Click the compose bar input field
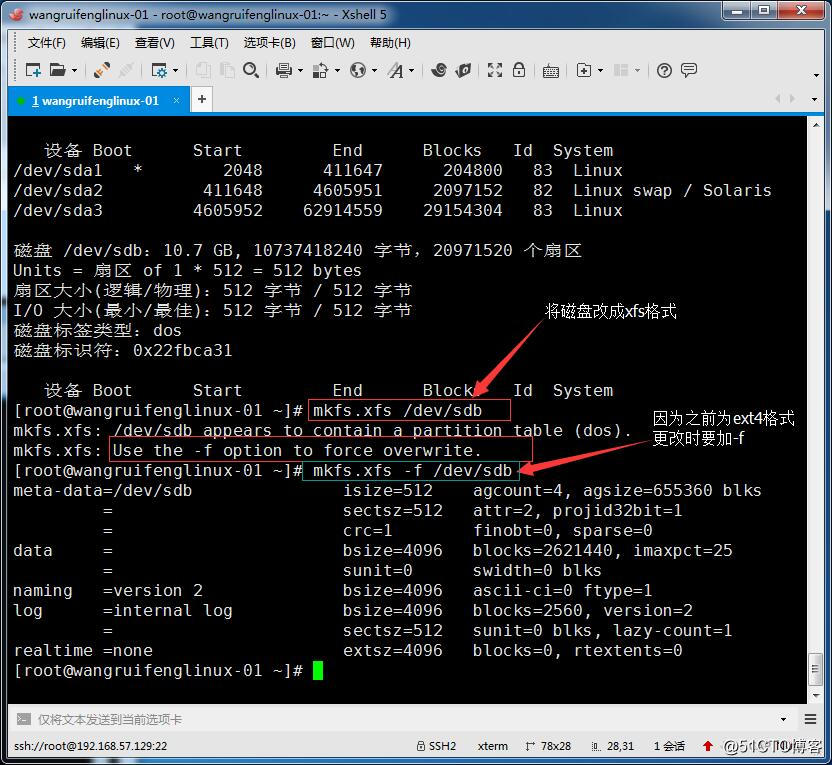832x765 pixels. (x=403, y=719)
